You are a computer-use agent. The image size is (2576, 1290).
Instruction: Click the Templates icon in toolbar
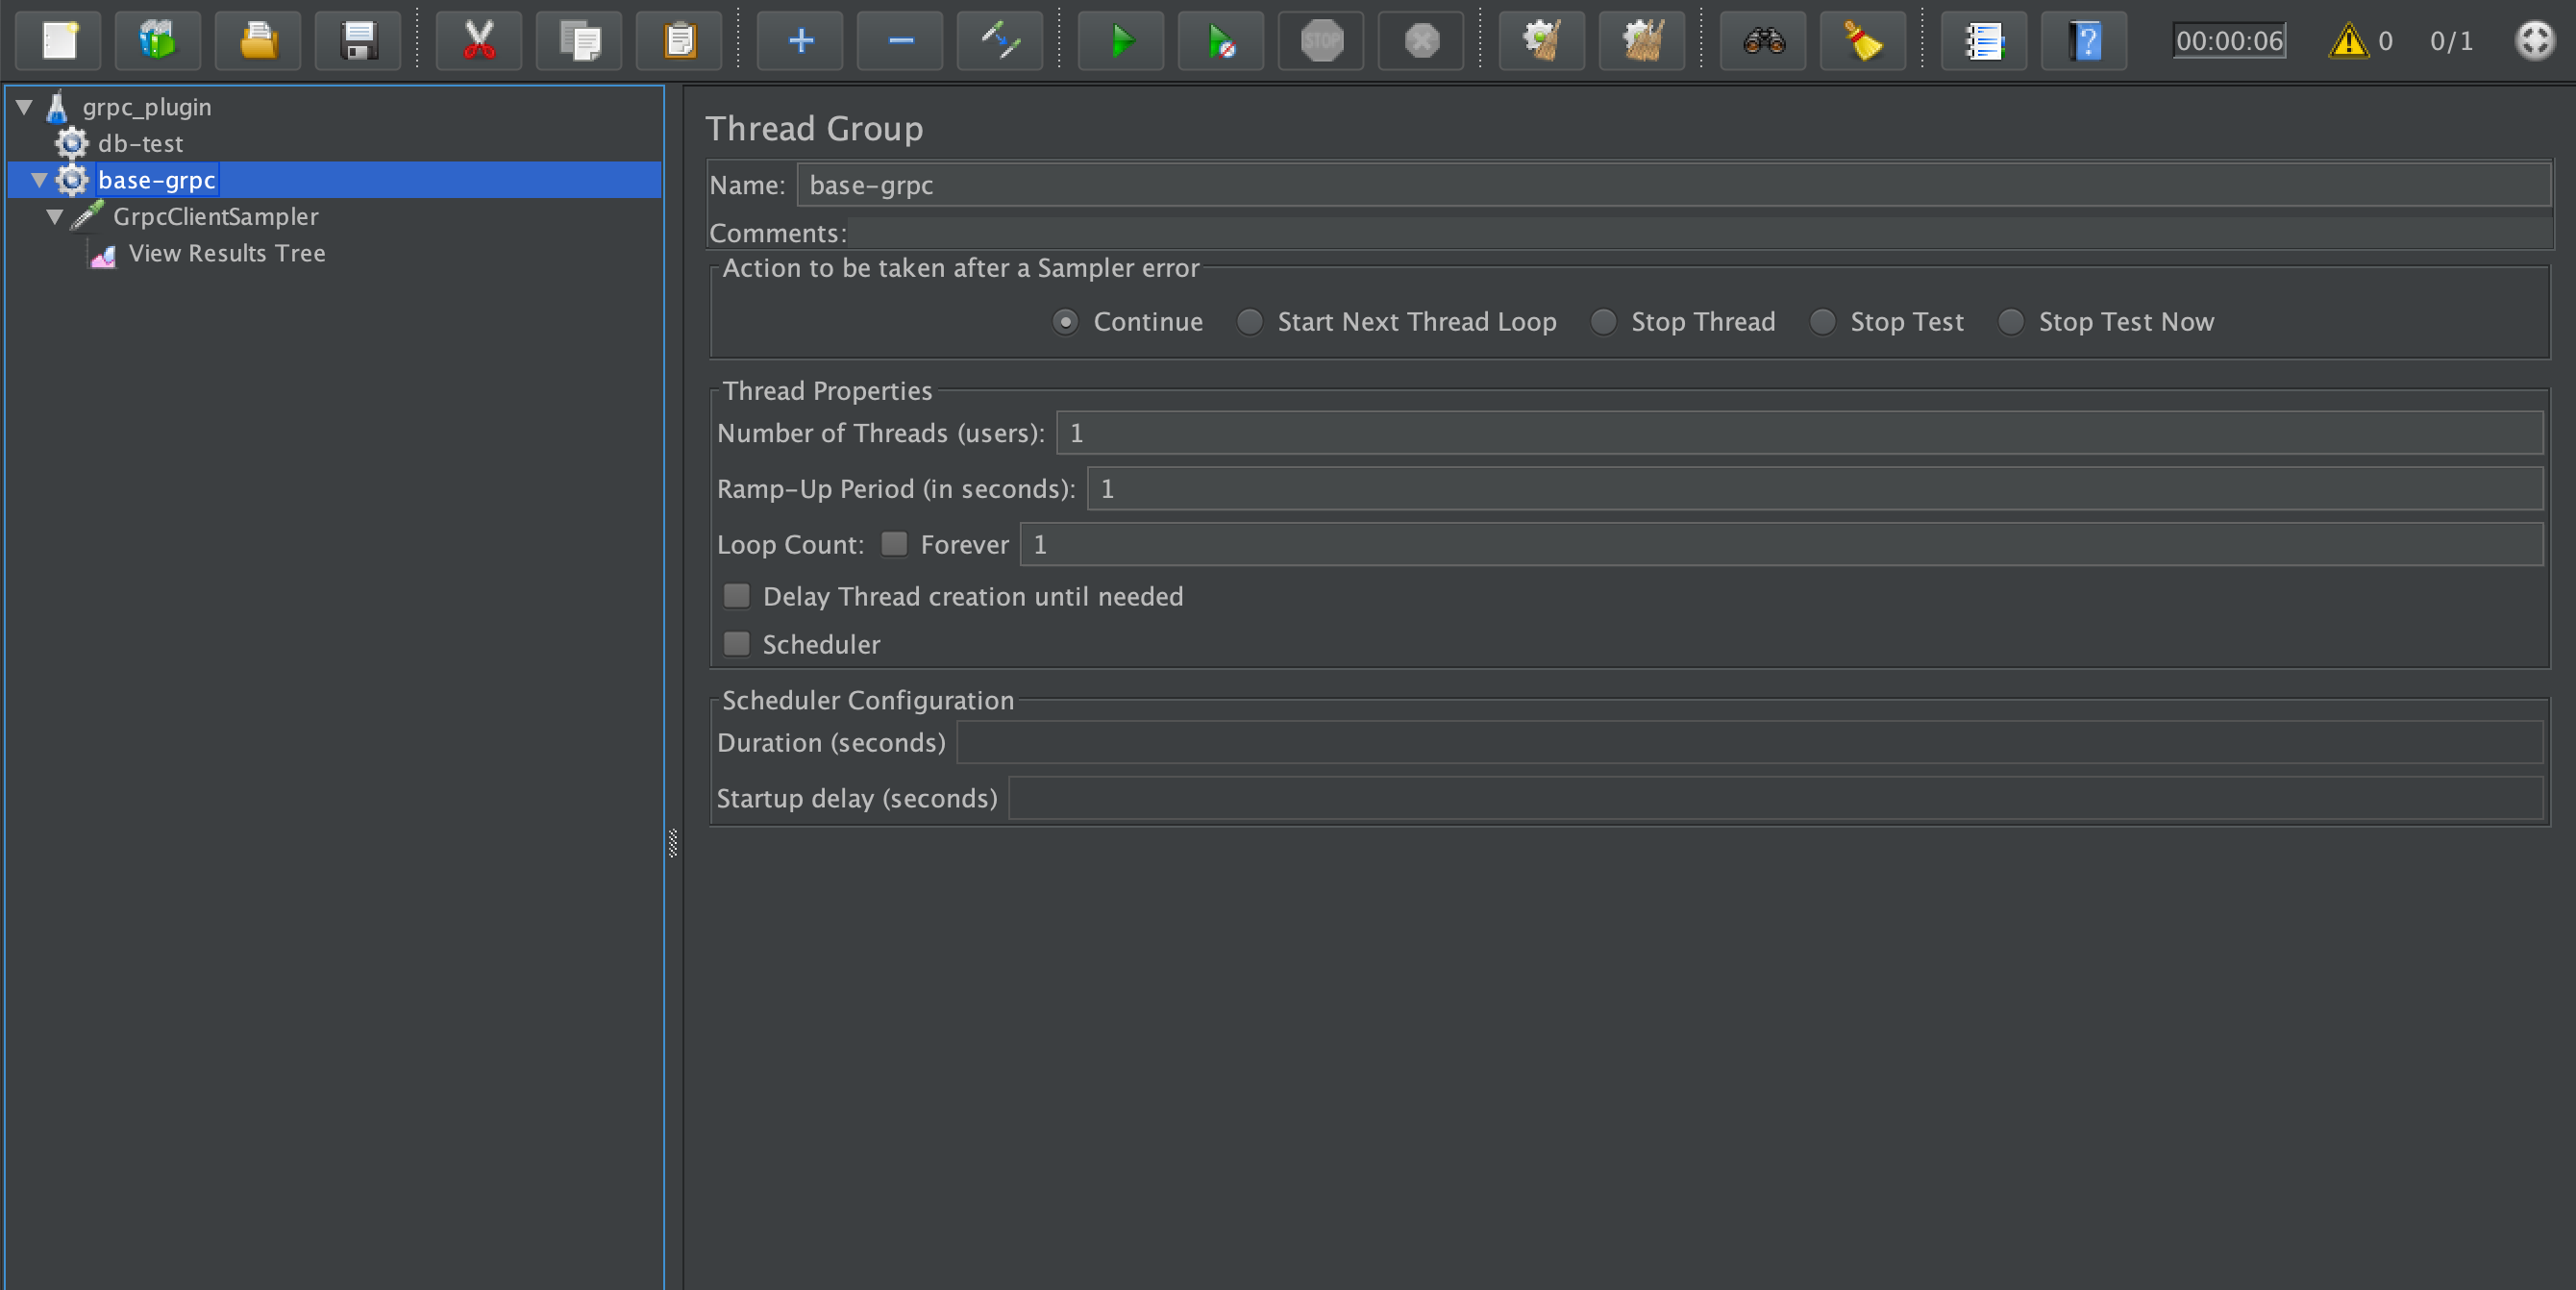[158, 41]
